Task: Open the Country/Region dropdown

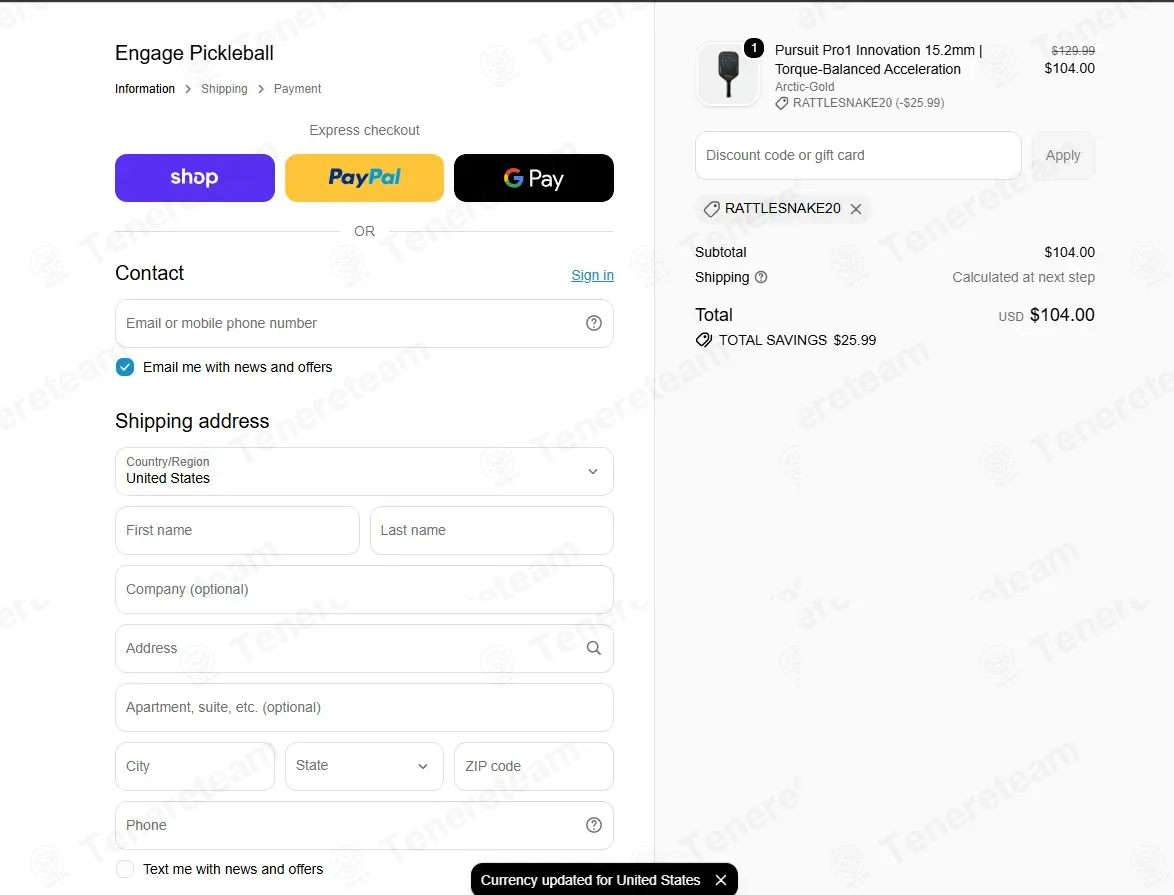Action: tap(364, 471)
